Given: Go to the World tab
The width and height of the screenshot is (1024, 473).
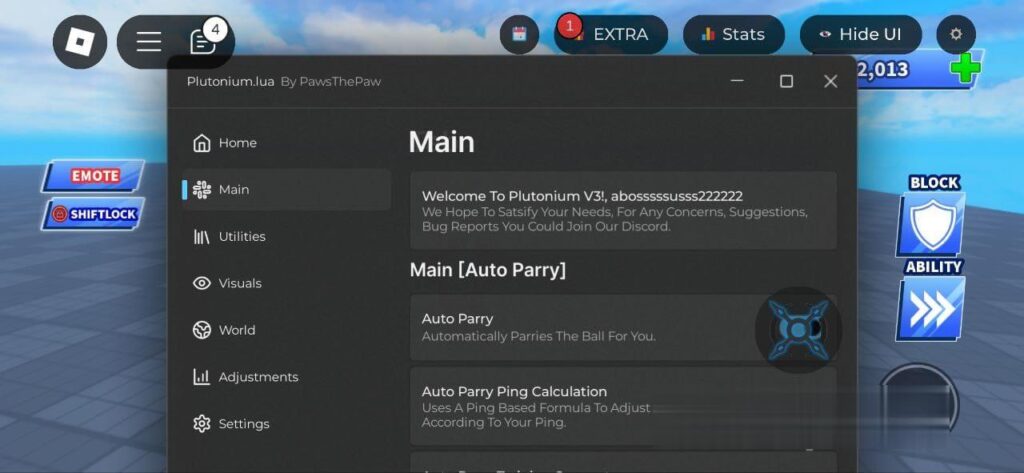Looking at the screenshot, I should pos(237,330).
